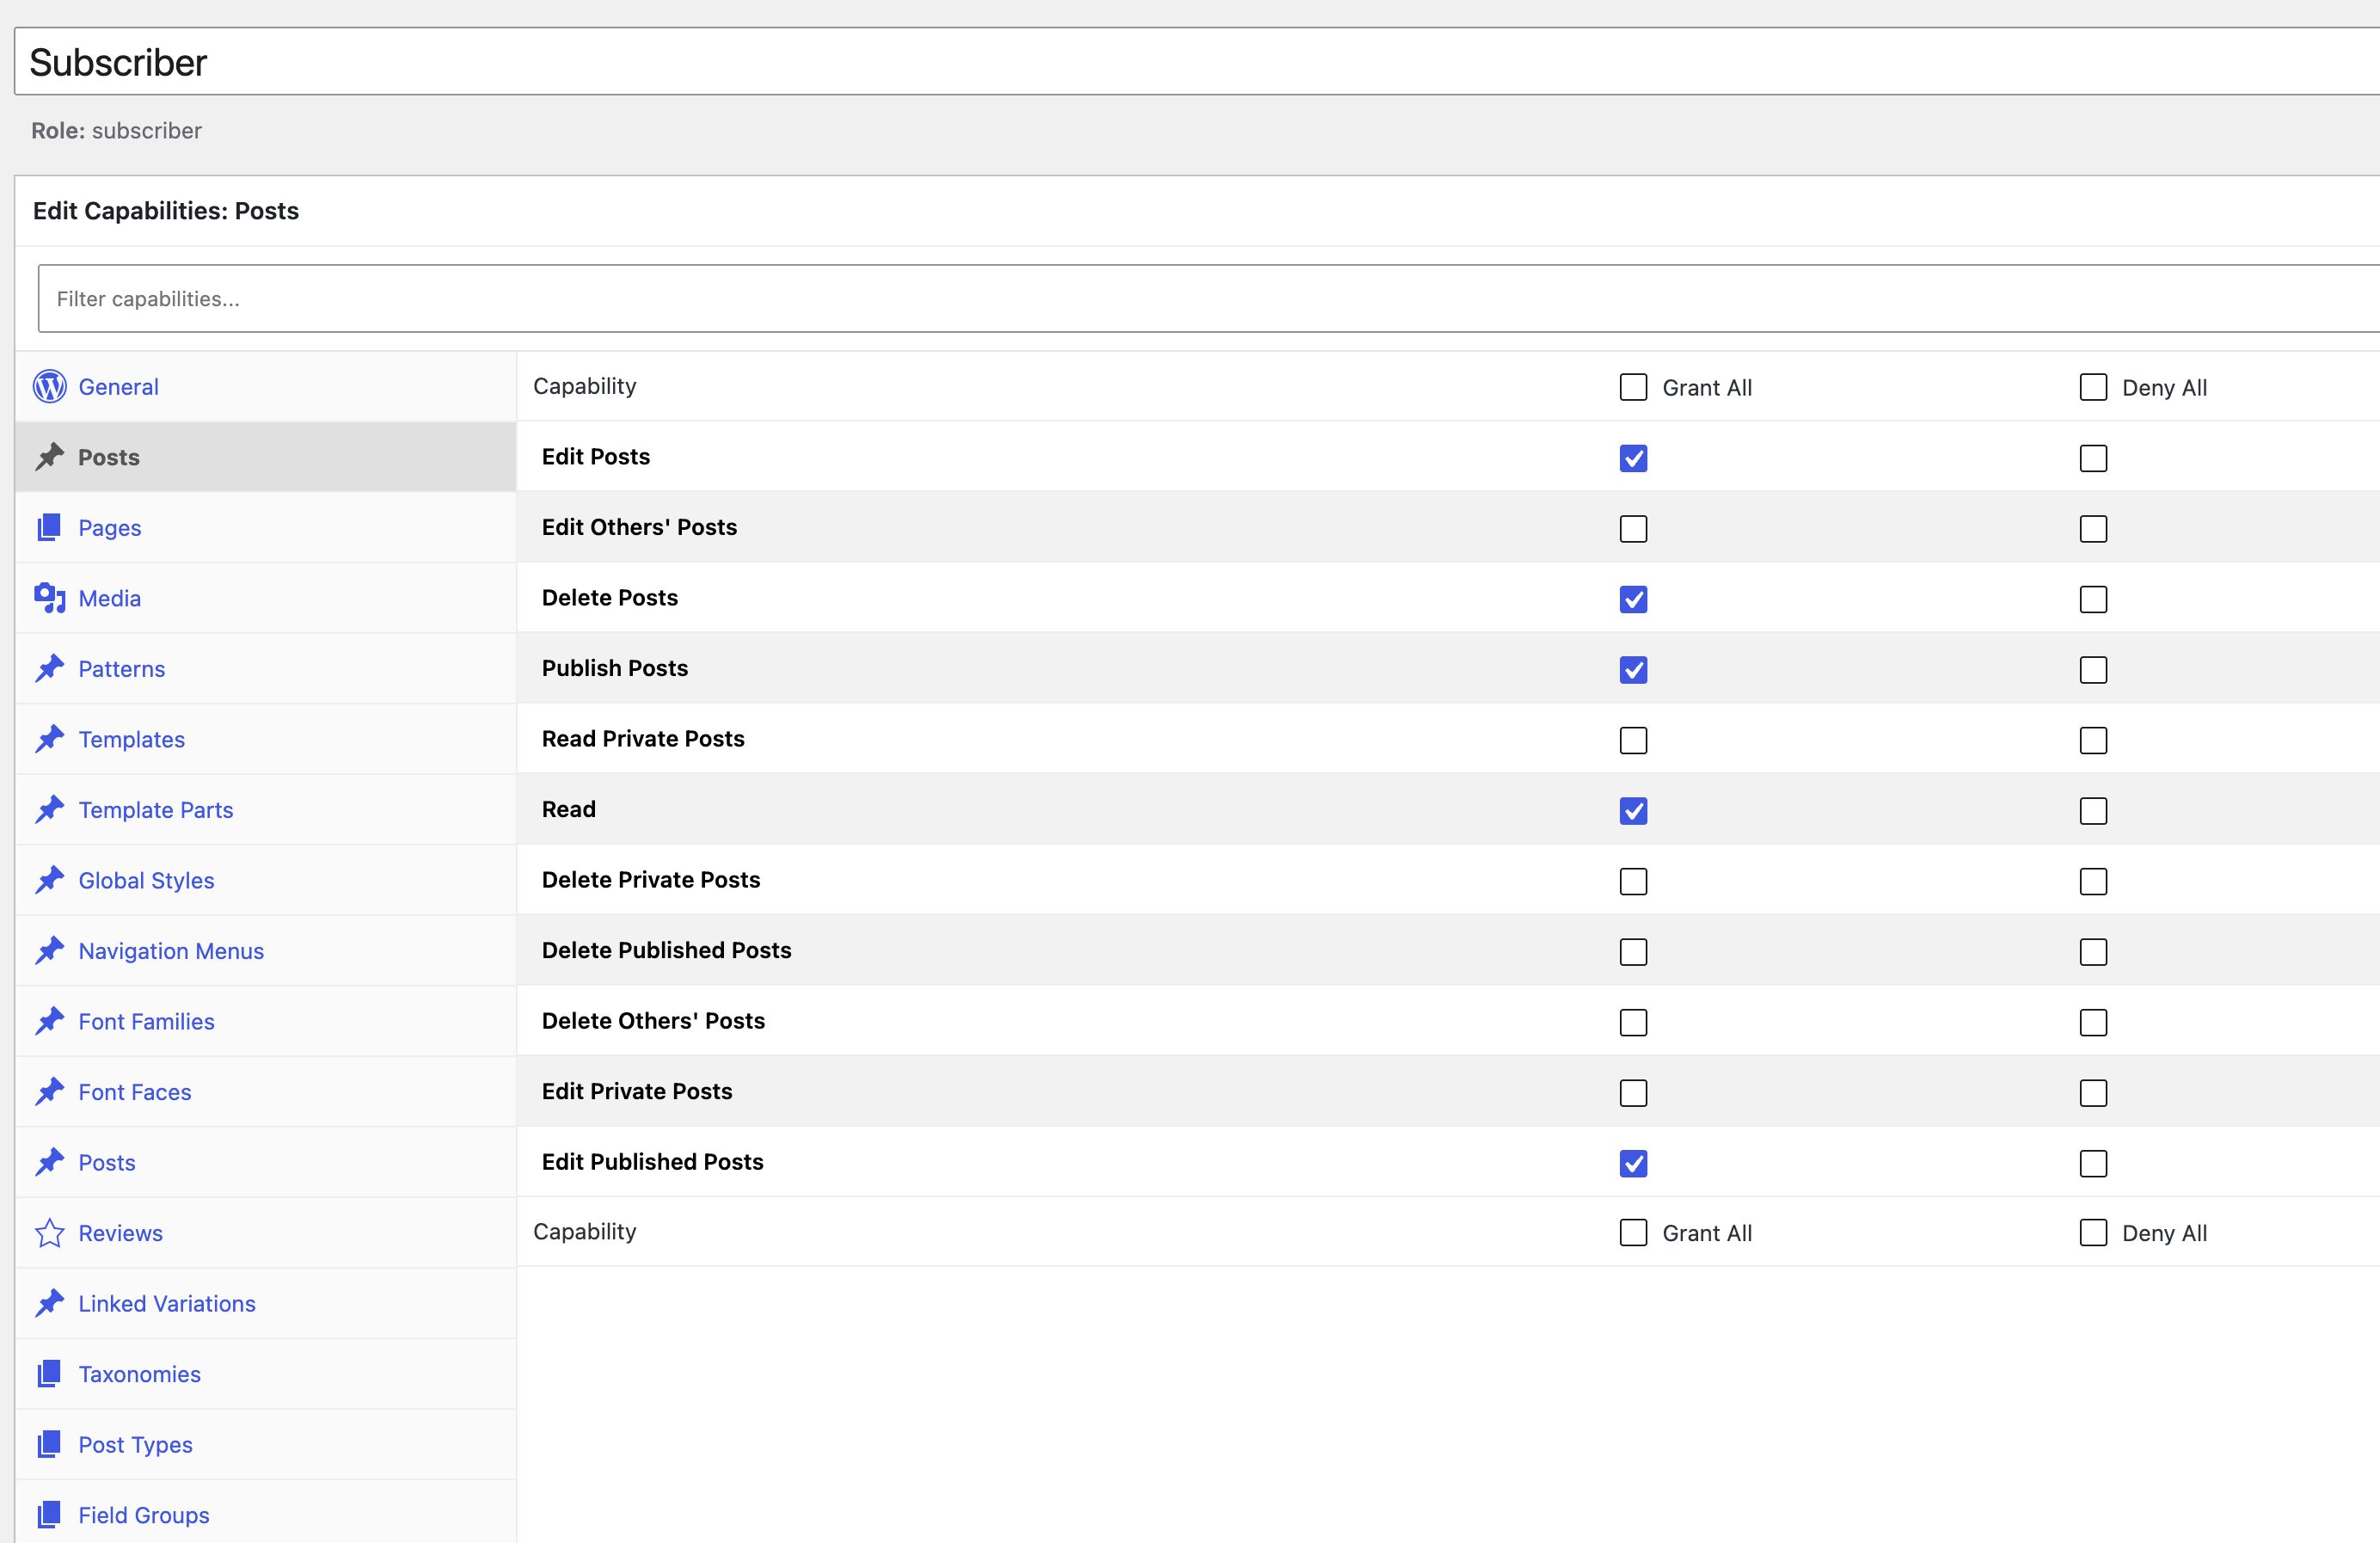Click the Subscriber role name field

pyautogui.click(x=1197, y=62)
